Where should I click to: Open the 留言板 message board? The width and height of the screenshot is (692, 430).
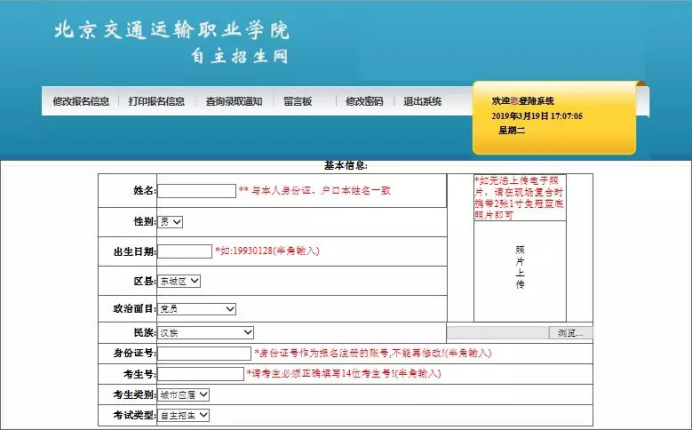click(x=298, y=101)
